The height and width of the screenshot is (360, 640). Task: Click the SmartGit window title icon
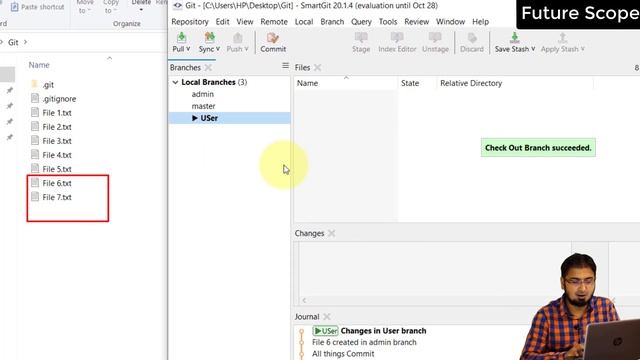pos(178,6)
